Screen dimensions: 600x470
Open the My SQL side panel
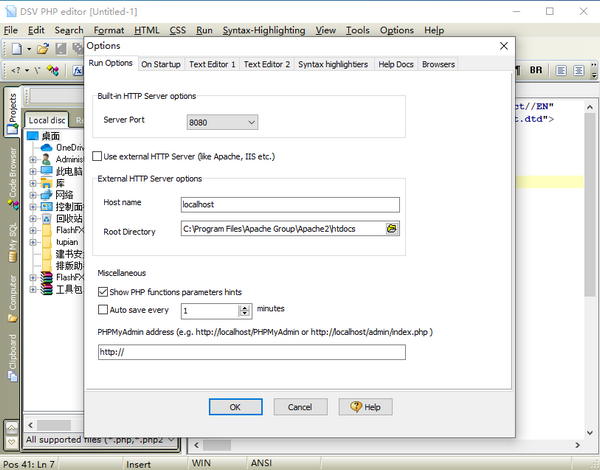[x=12, y=240]
